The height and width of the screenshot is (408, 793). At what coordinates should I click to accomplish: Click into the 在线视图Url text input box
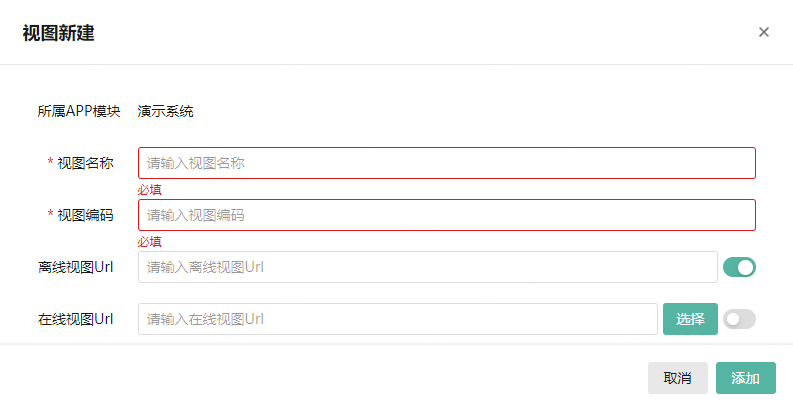(x=397, y=319)
